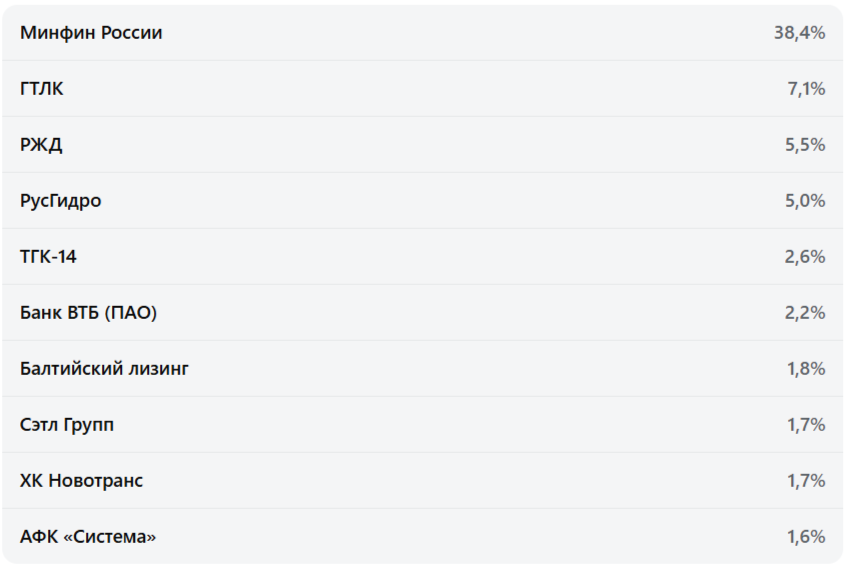Image resolution: width=847 pixels, height=565 pixels.
Task: Open the ХК Новотранс entry
Action: coord(81,481)
